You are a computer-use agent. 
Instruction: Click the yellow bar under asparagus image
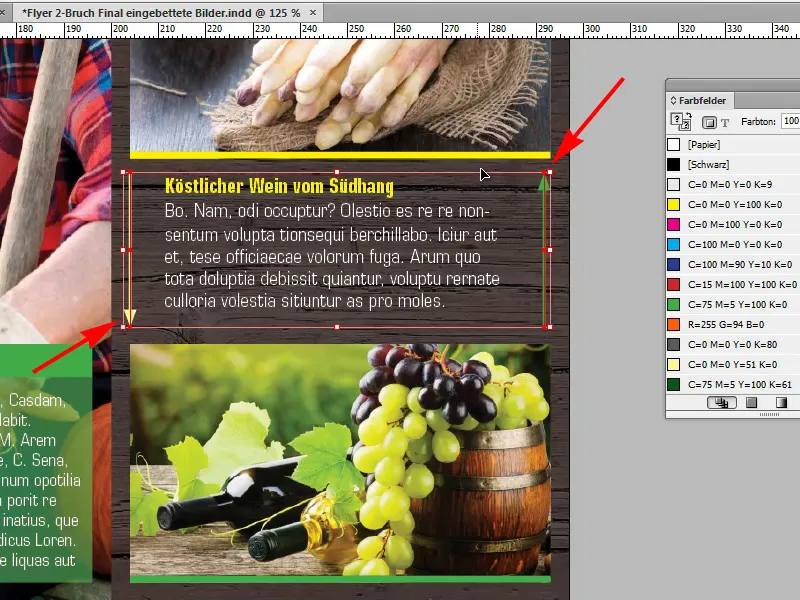[x=340, y=155]
